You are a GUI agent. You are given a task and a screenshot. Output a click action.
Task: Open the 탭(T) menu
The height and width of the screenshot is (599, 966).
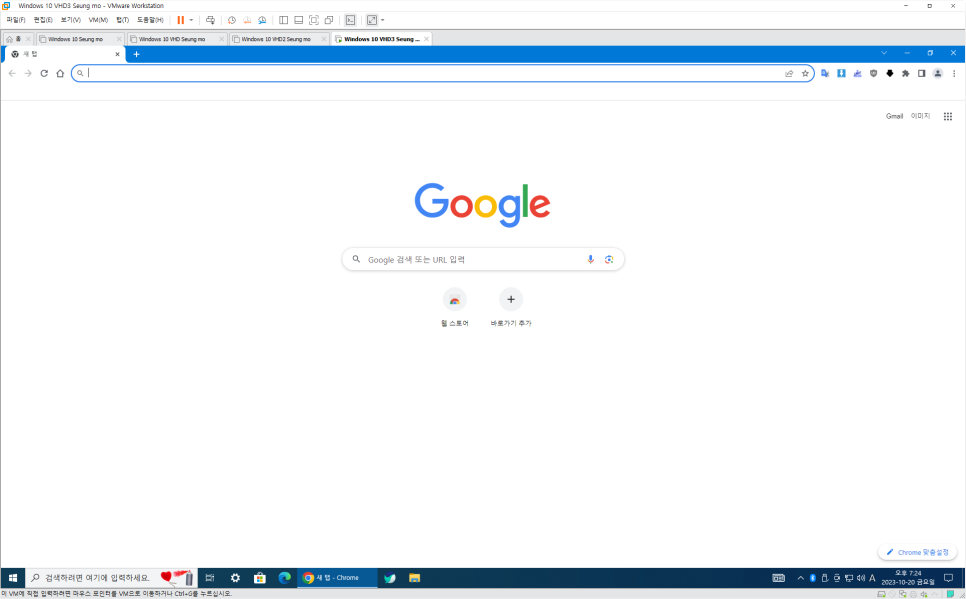click(x=123, y=20)
